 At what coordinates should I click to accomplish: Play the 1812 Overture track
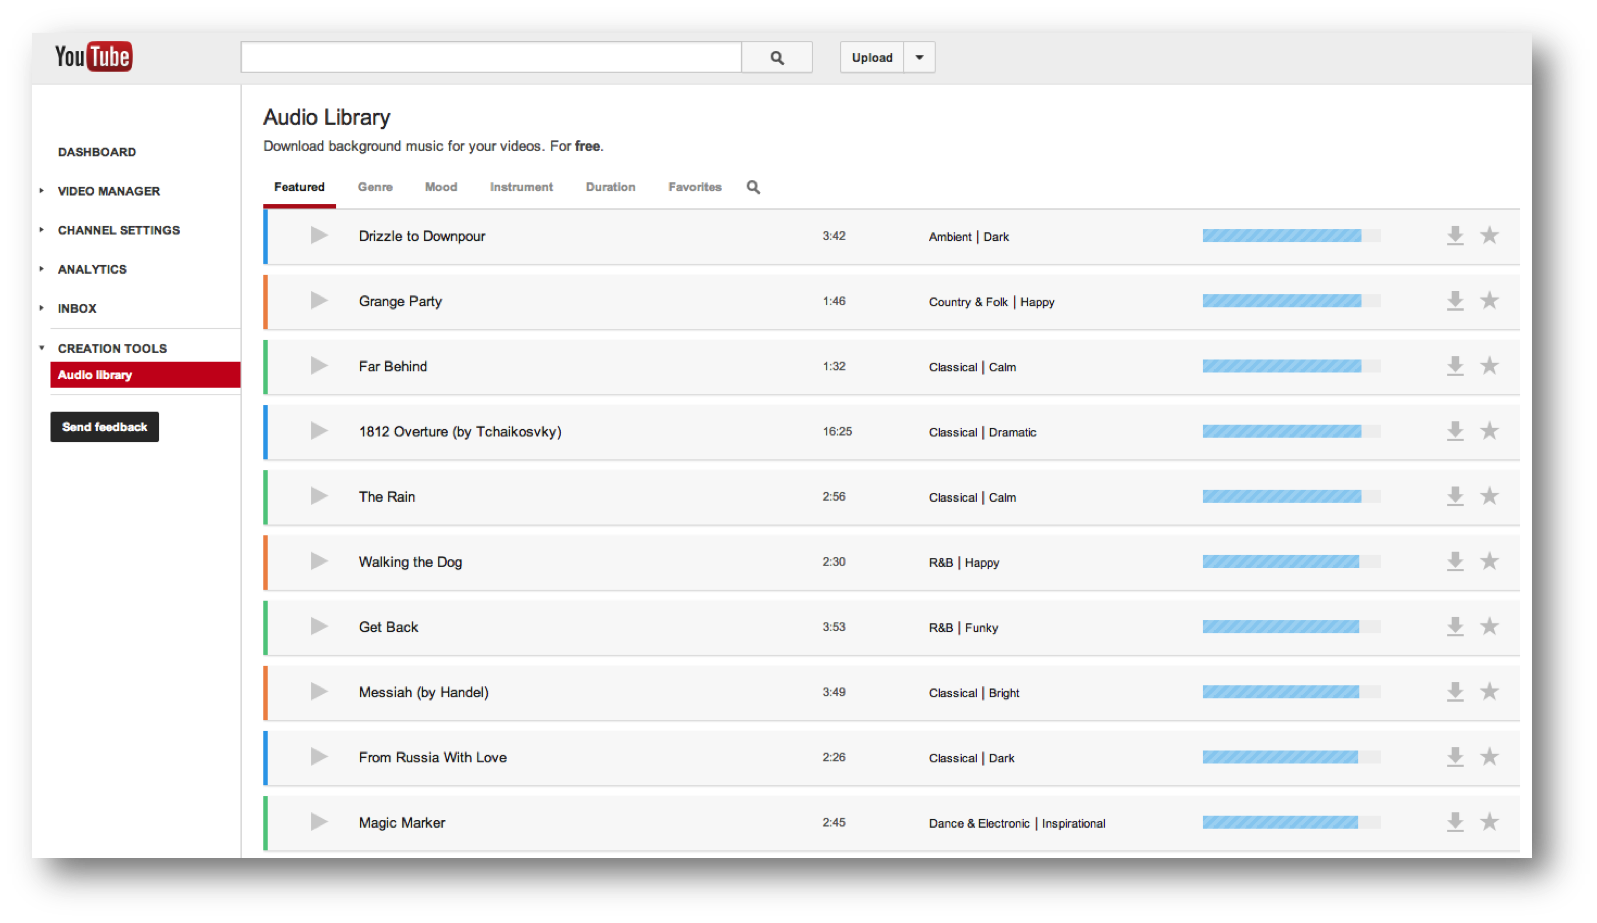[319, 431]
